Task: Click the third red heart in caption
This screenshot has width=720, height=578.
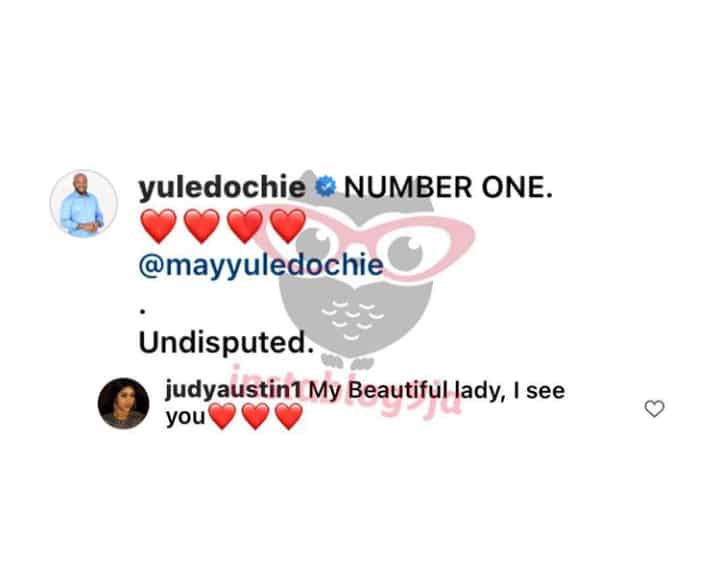Action: point(245,225)
